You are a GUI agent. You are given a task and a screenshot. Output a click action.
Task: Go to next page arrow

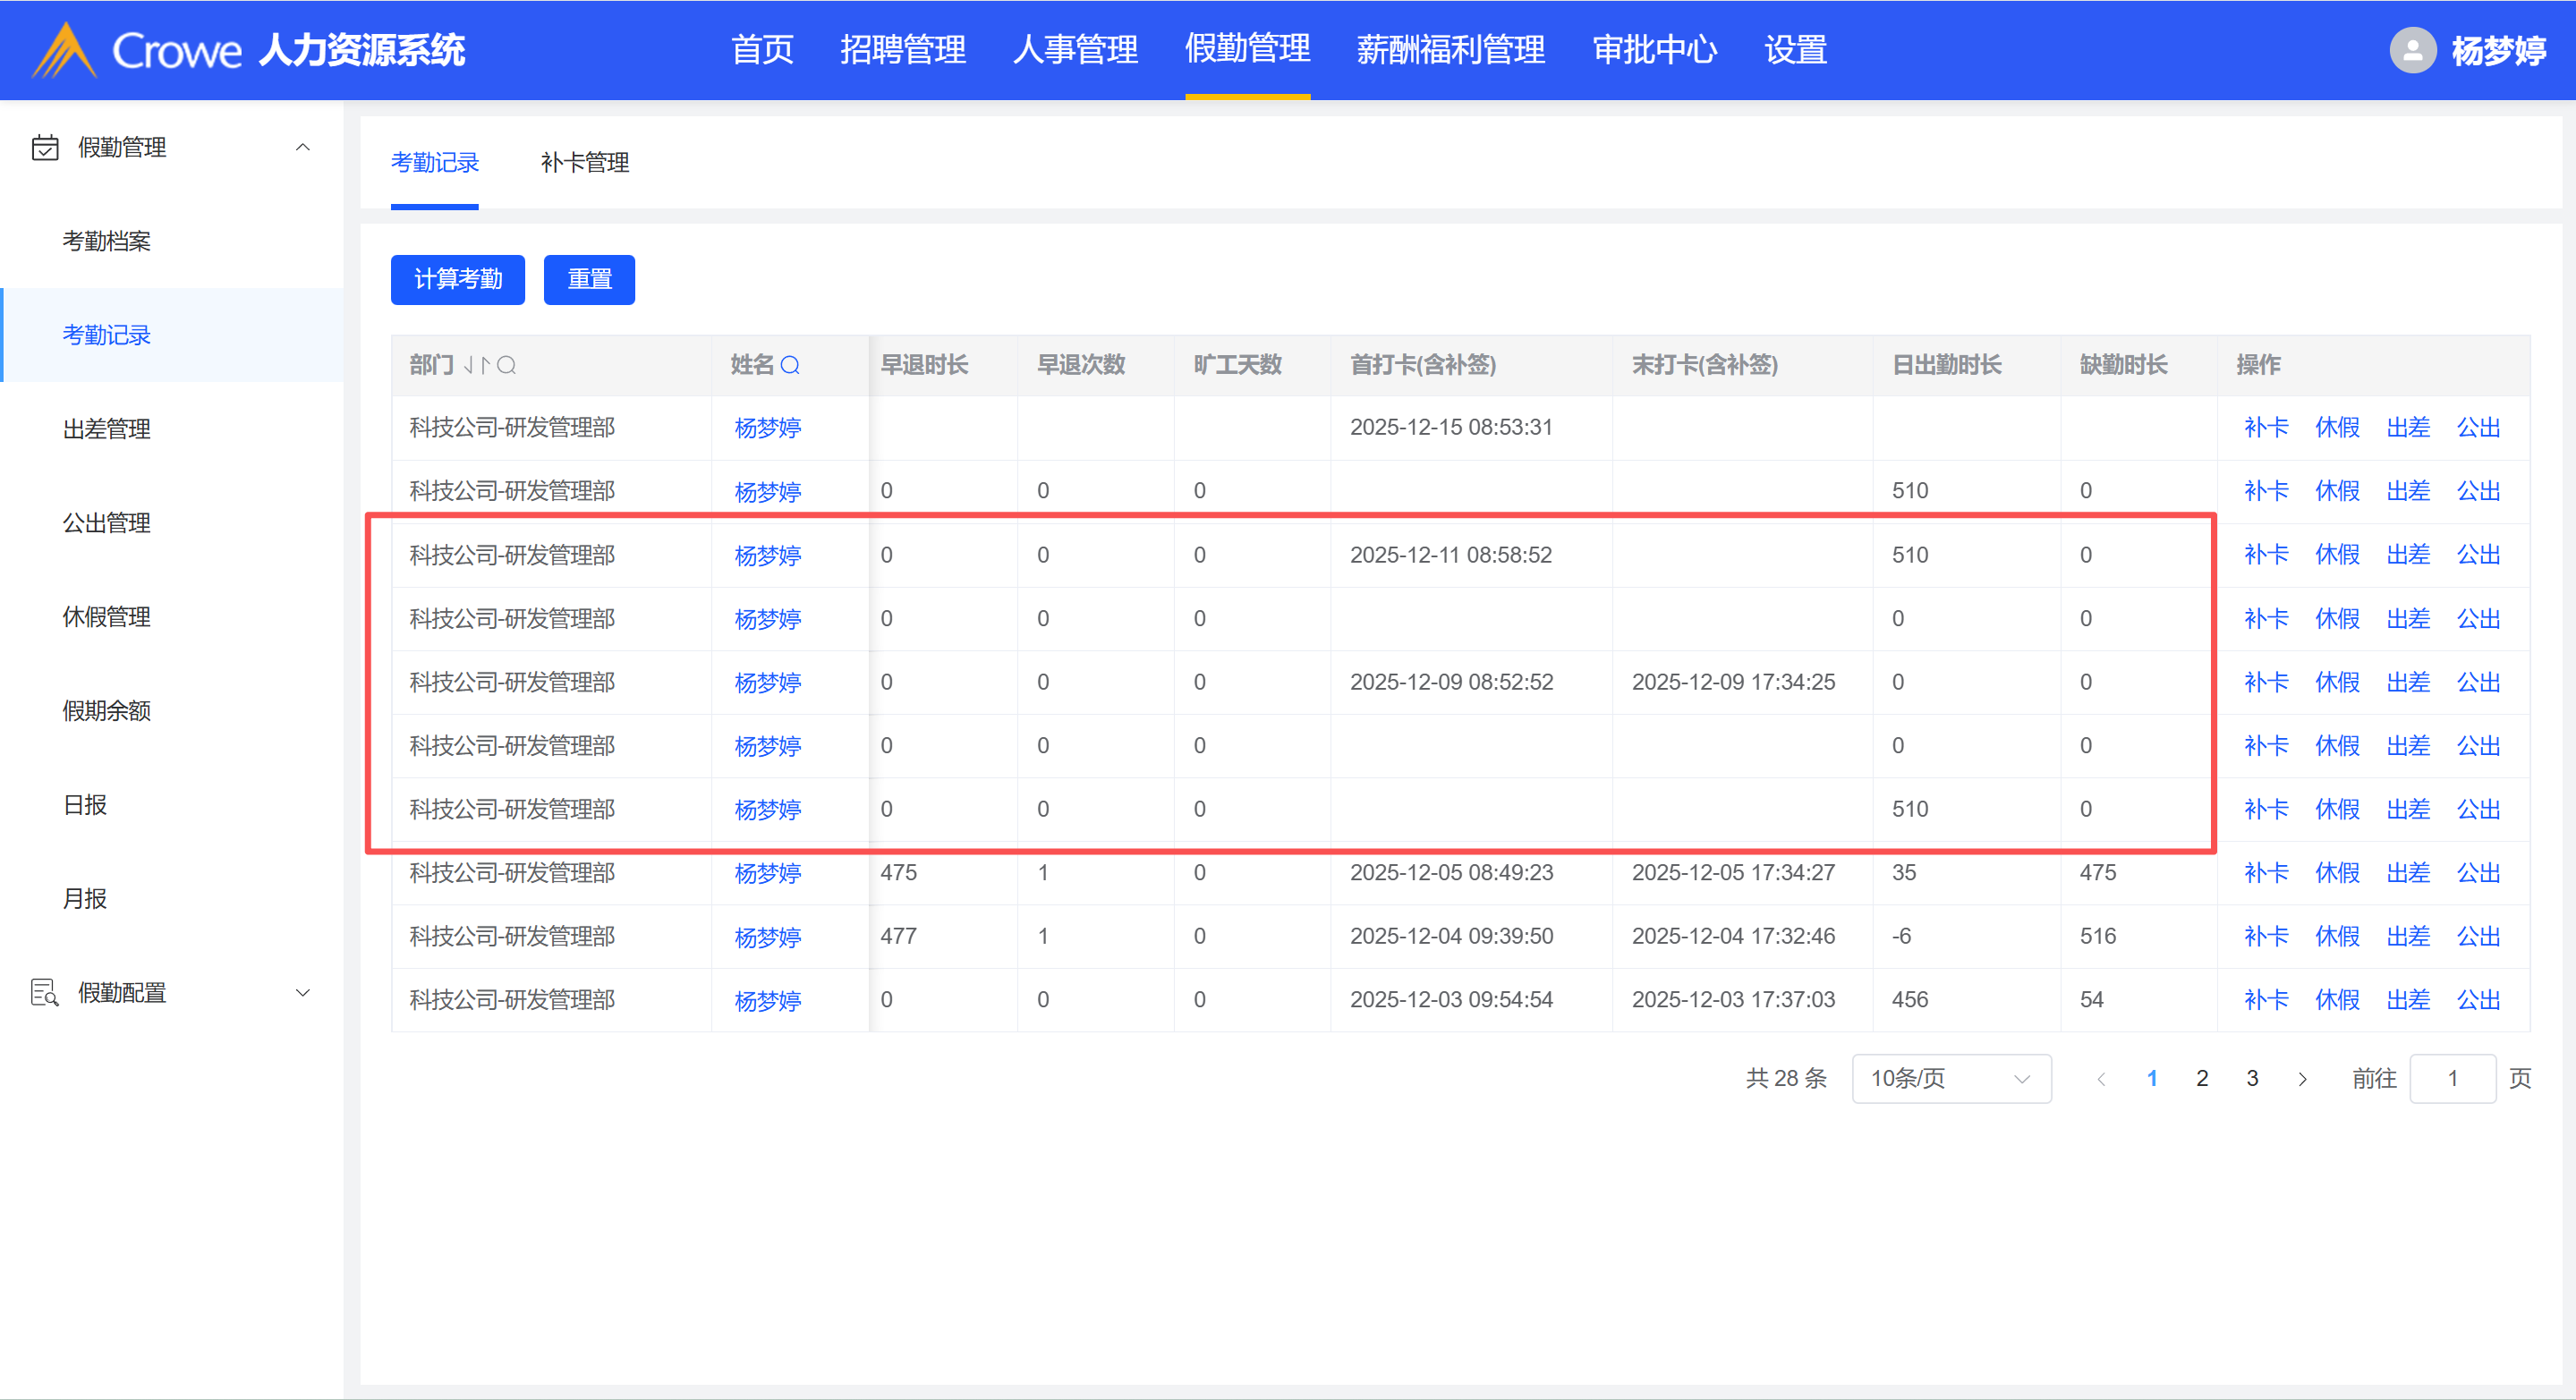2302,1079
